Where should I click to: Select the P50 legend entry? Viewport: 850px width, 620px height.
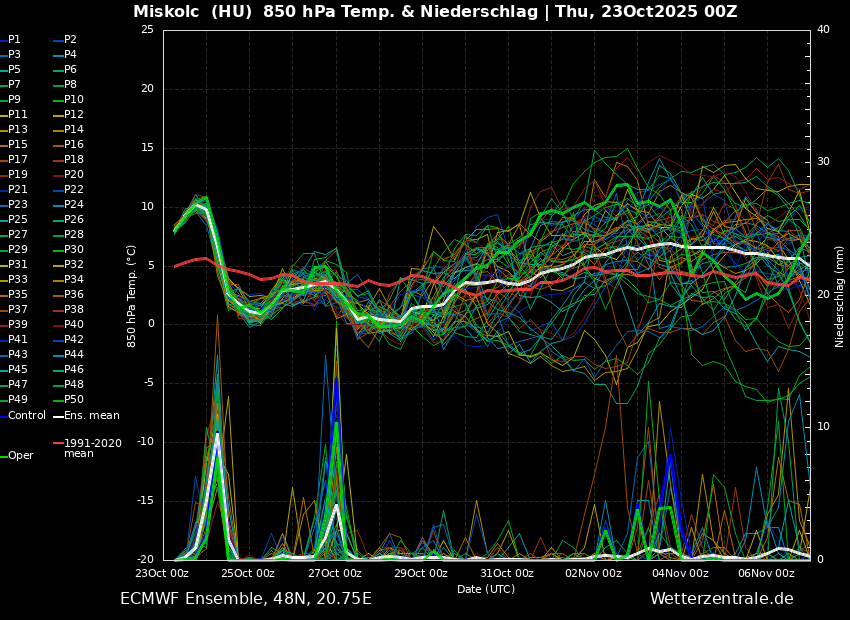[74, 399]
